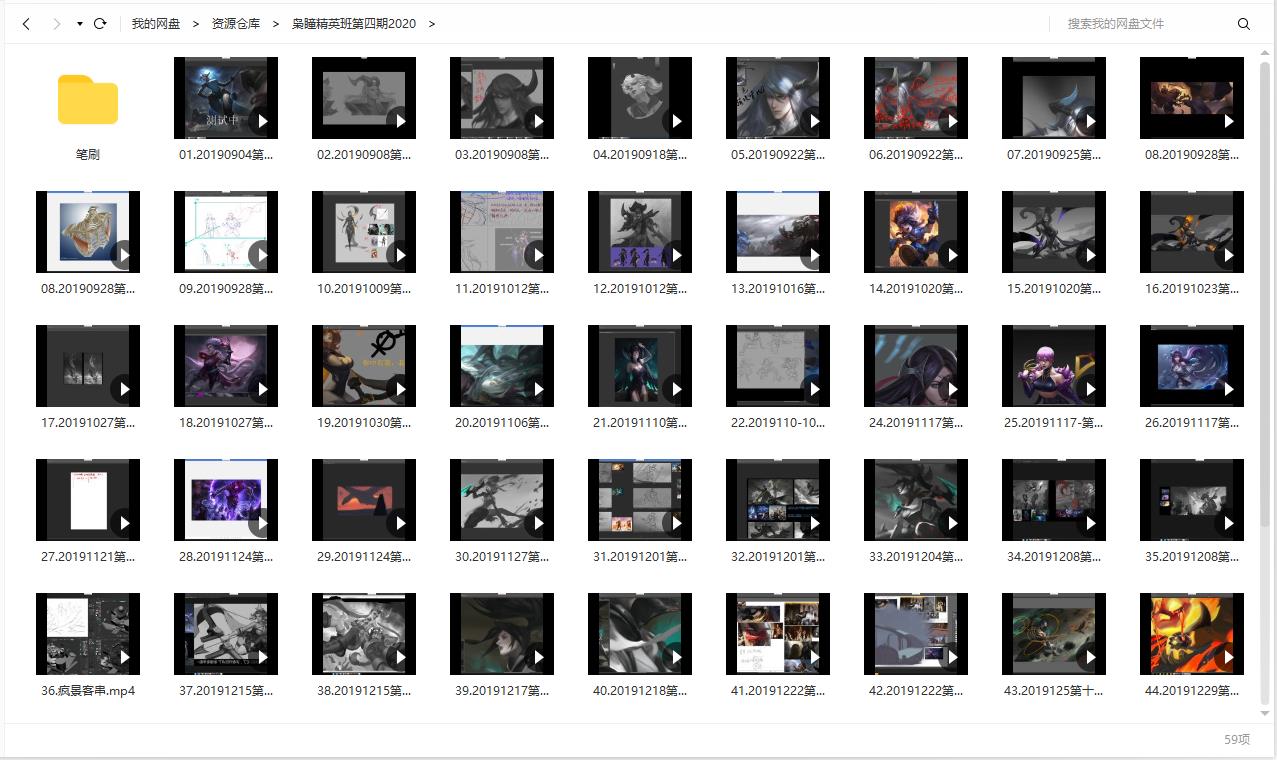Hit the play icon on 21.20191110
The image size is (1277, 760).
coord(676,389)
